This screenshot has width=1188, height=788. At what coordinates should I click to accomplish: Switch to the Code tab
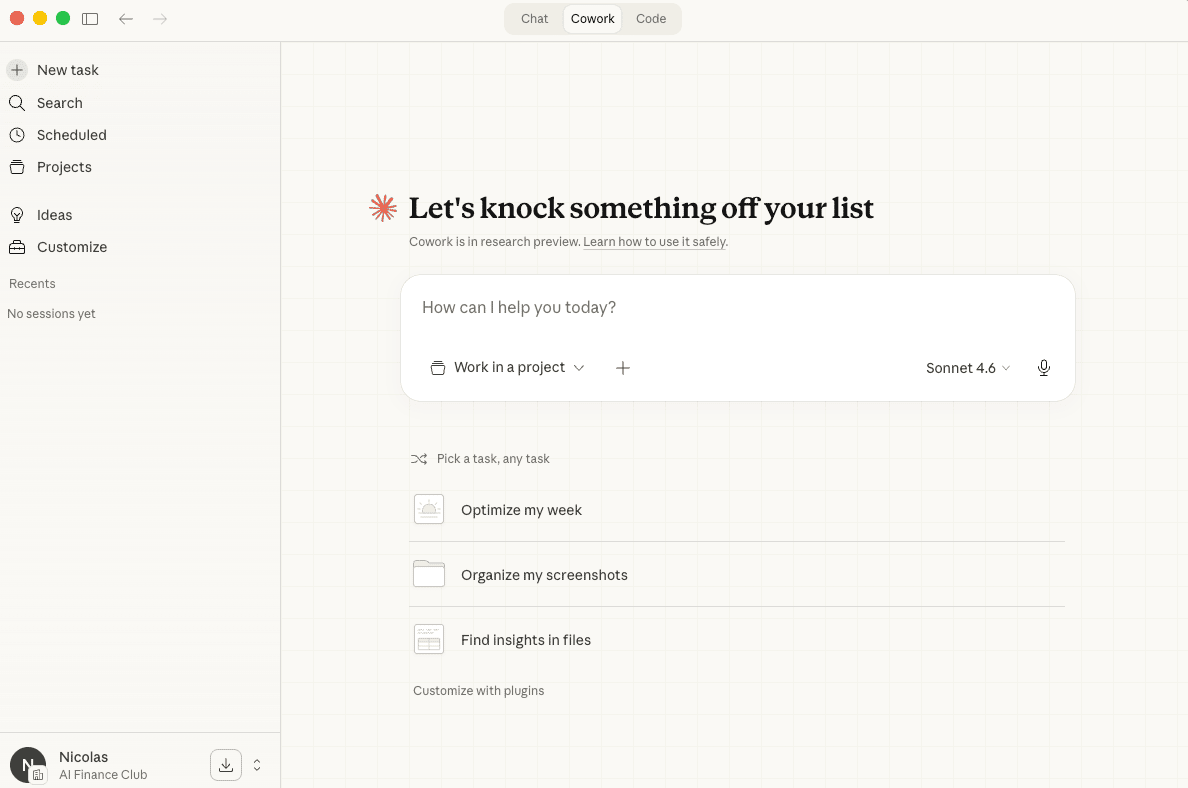coord(651,19)
